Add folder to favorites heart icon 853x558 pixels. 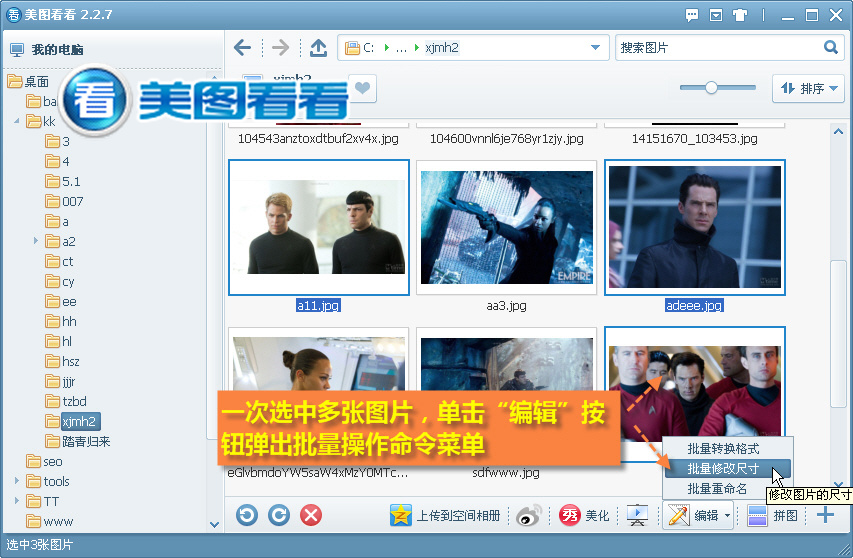(362, 88)
